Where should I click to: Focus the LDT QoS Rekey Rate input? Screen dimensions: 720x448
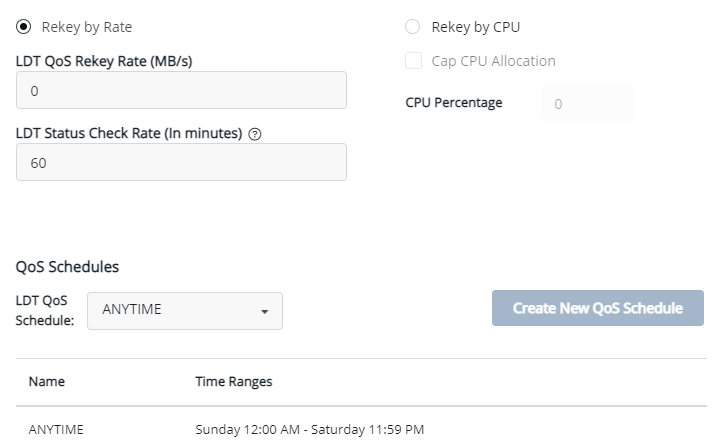(x=181, y=90)
